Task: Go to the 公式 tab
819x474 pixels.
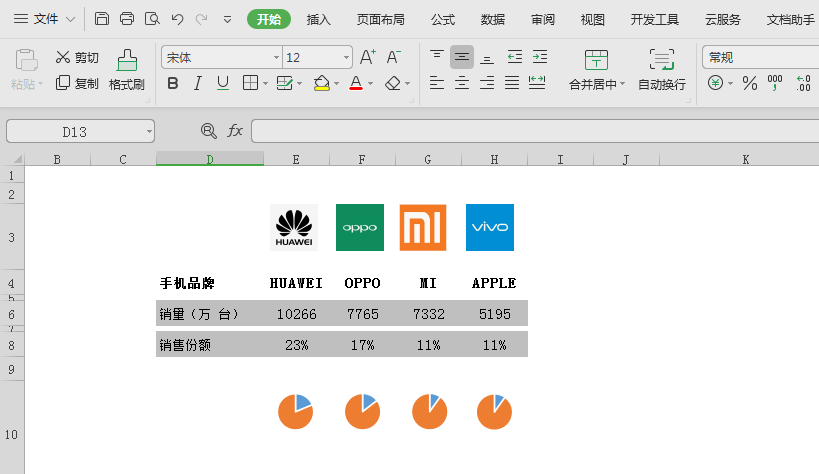Action: pos(443,19)
